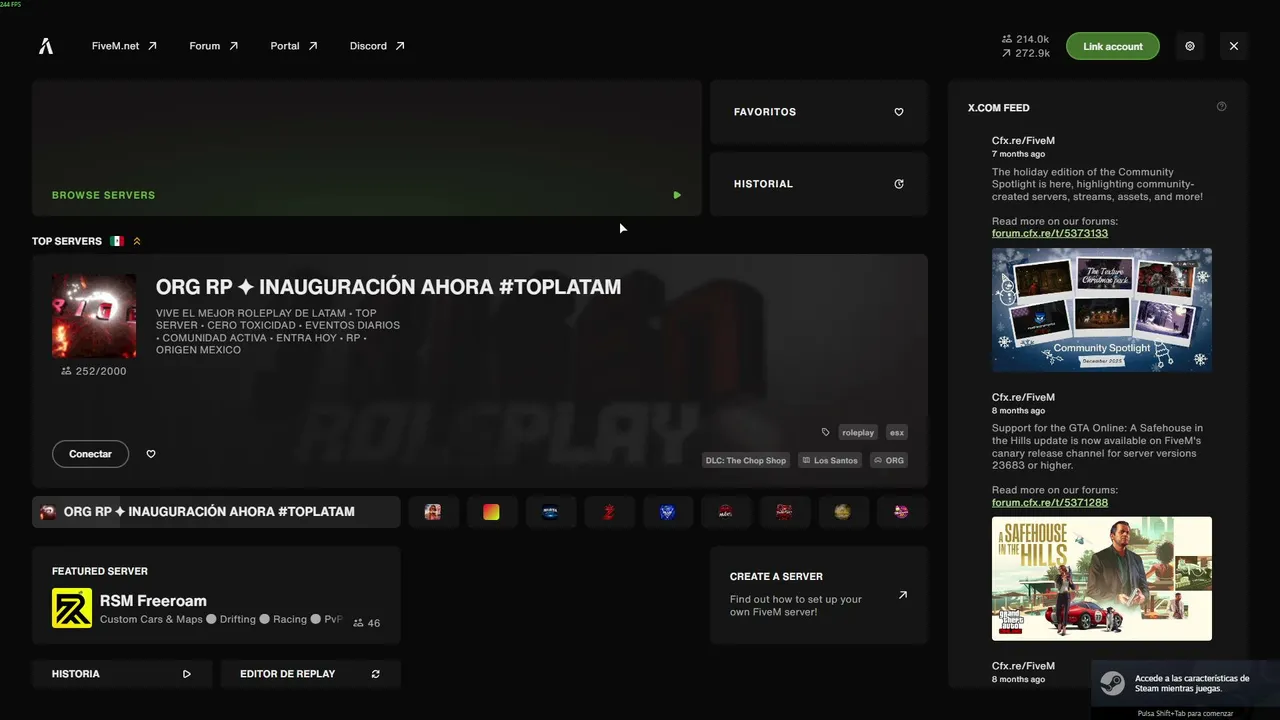Select the woman portrait server icon
The width and height of the screenshot is (1280, 720).
pos(433,512)
